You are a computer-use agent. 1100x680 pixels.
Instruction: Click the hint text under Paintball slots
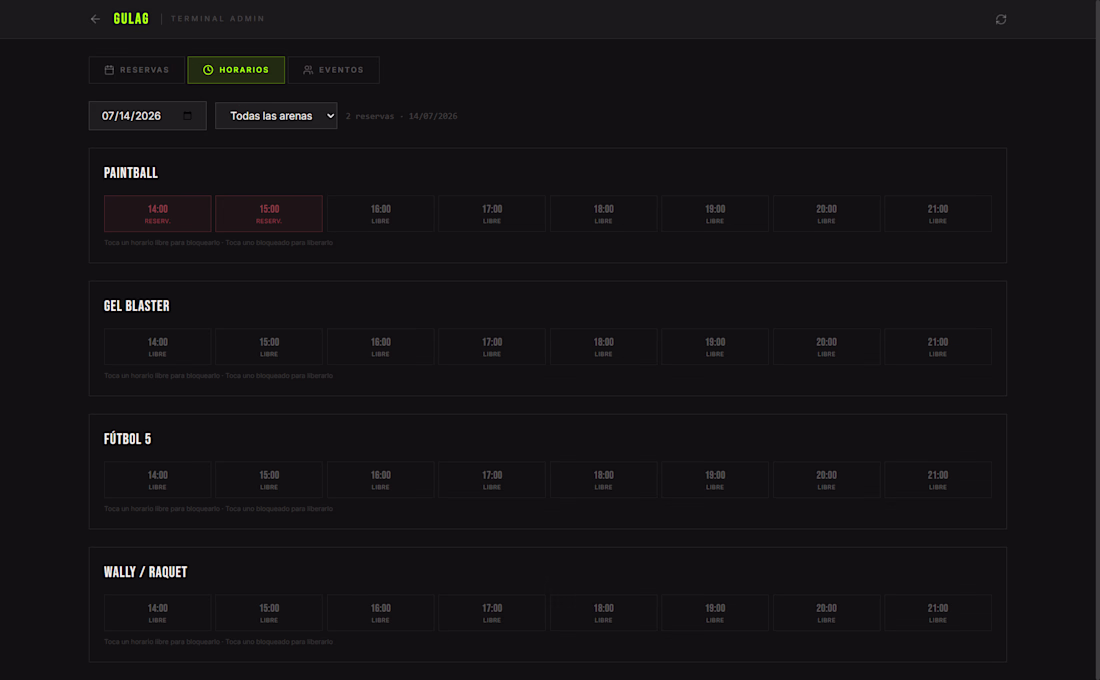coord(218,243)
